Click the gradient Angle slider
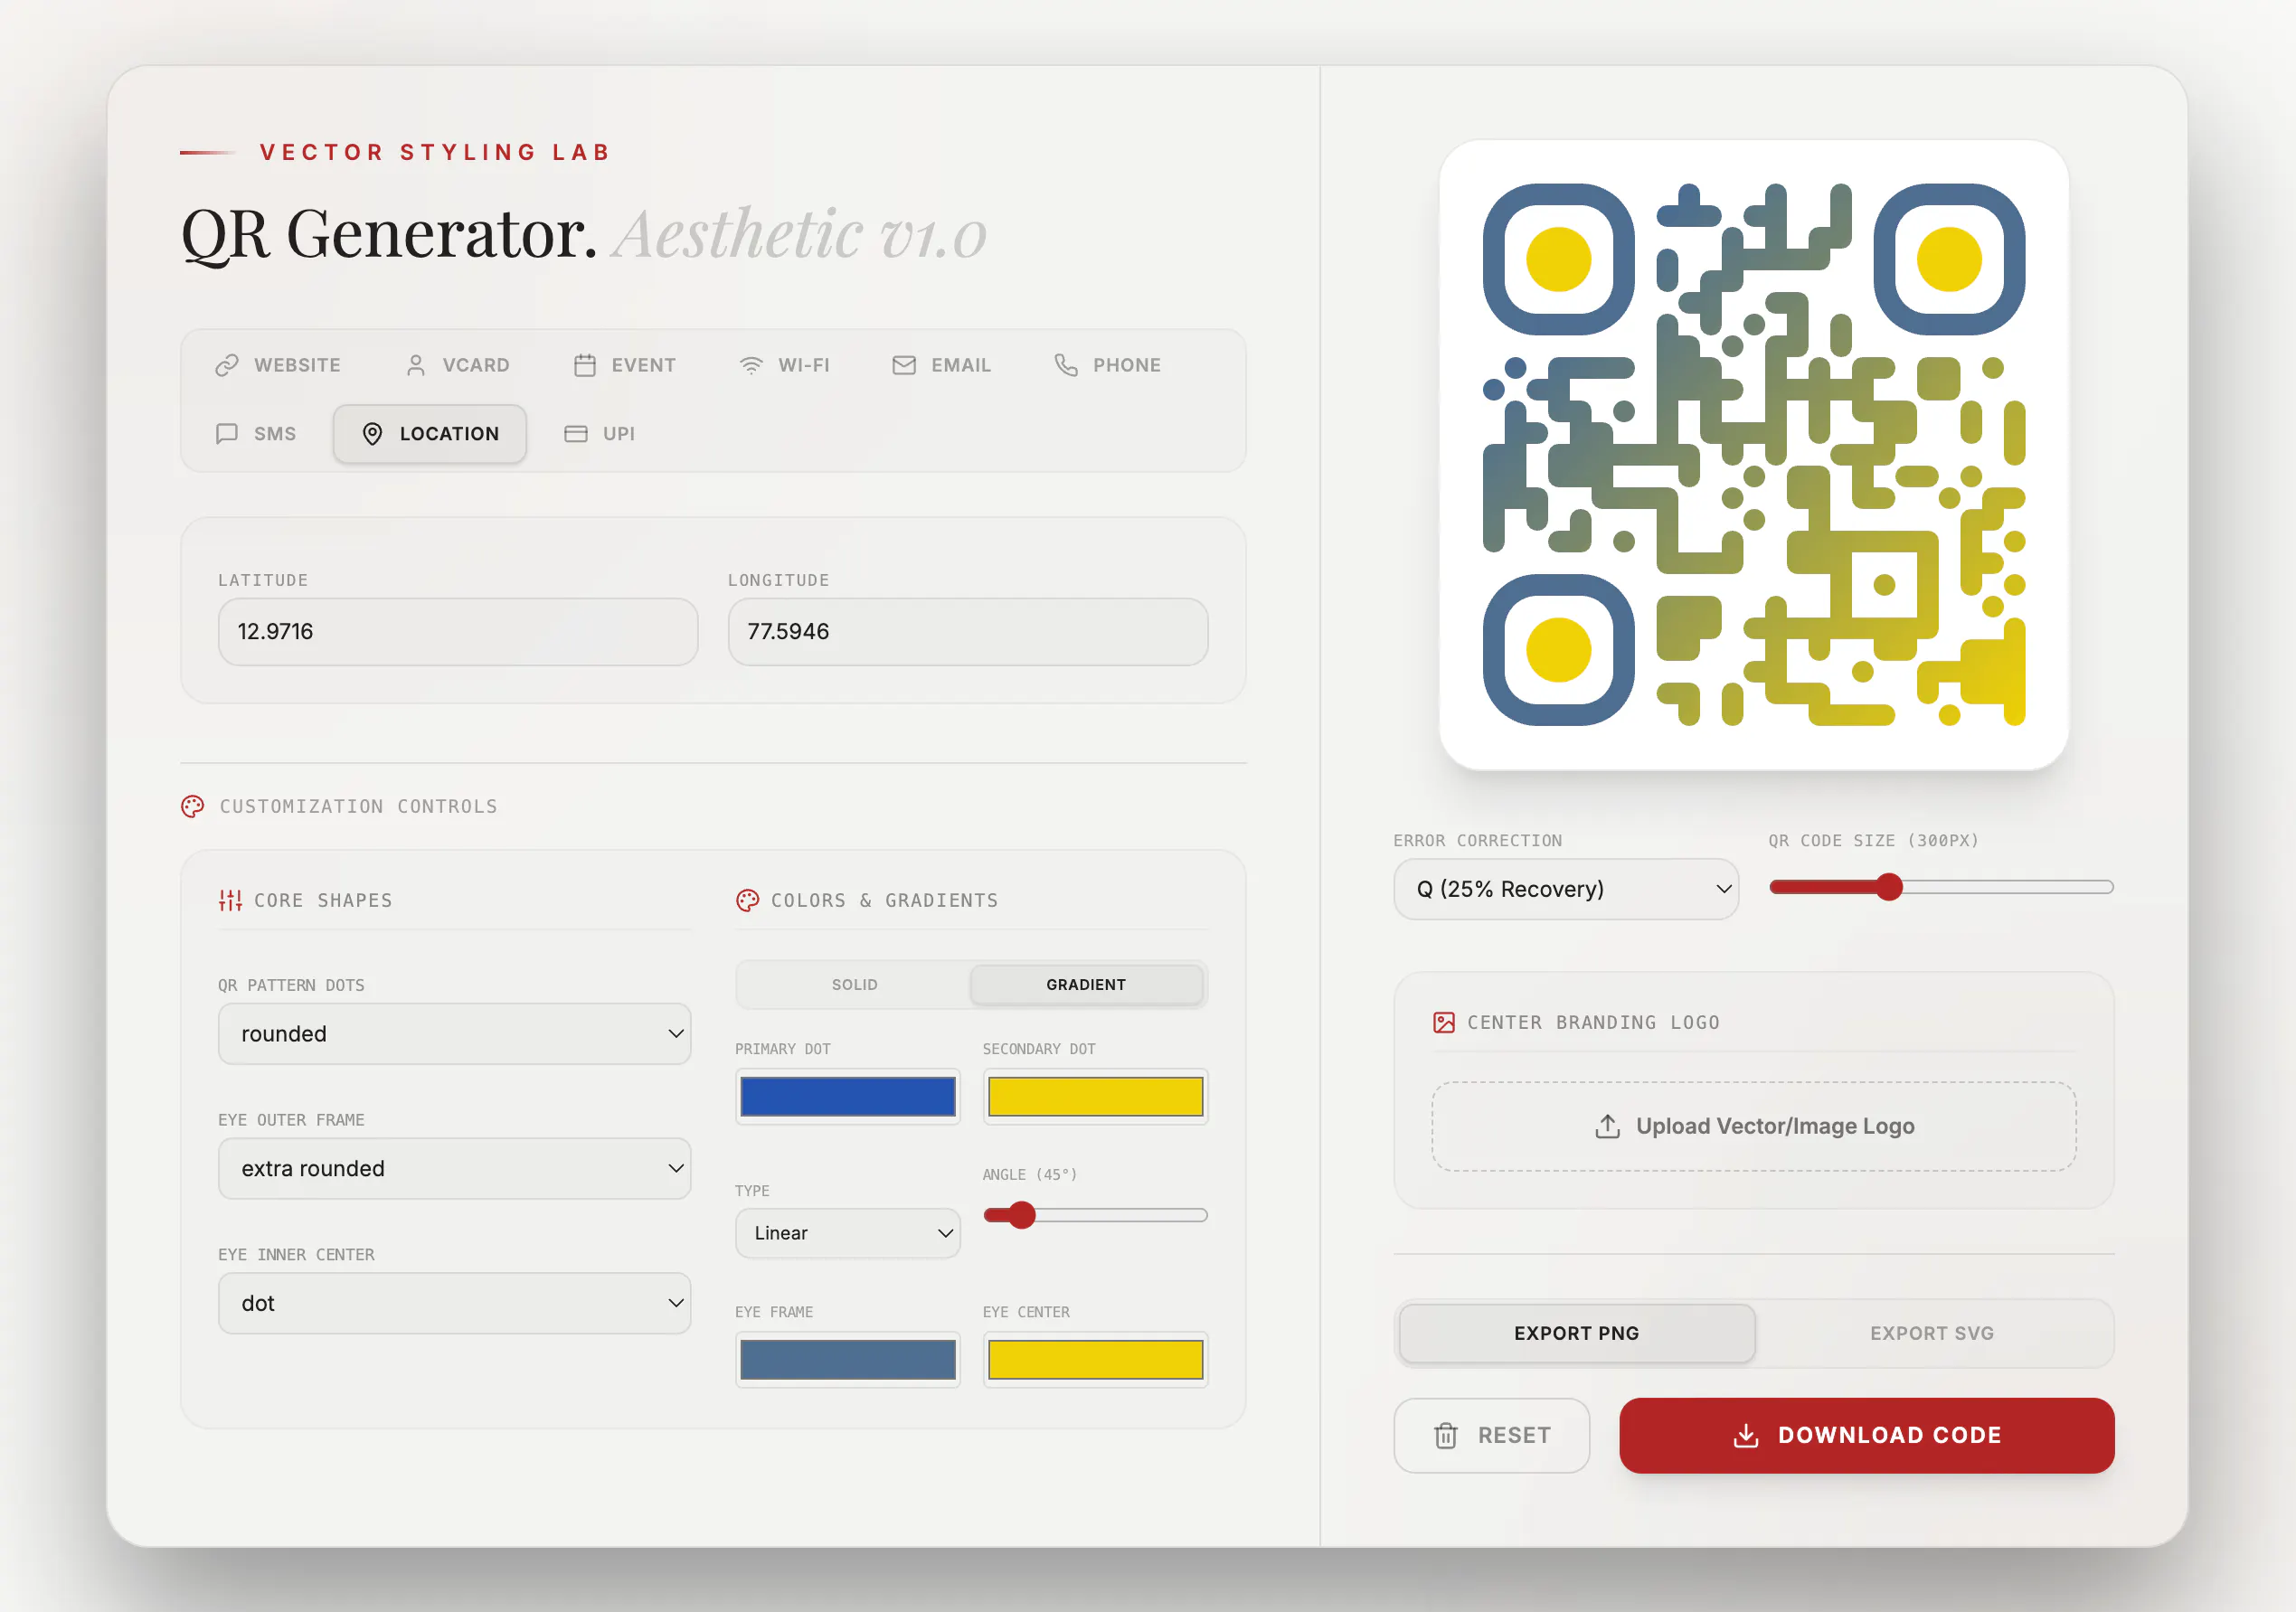 coord(1096,1215)
